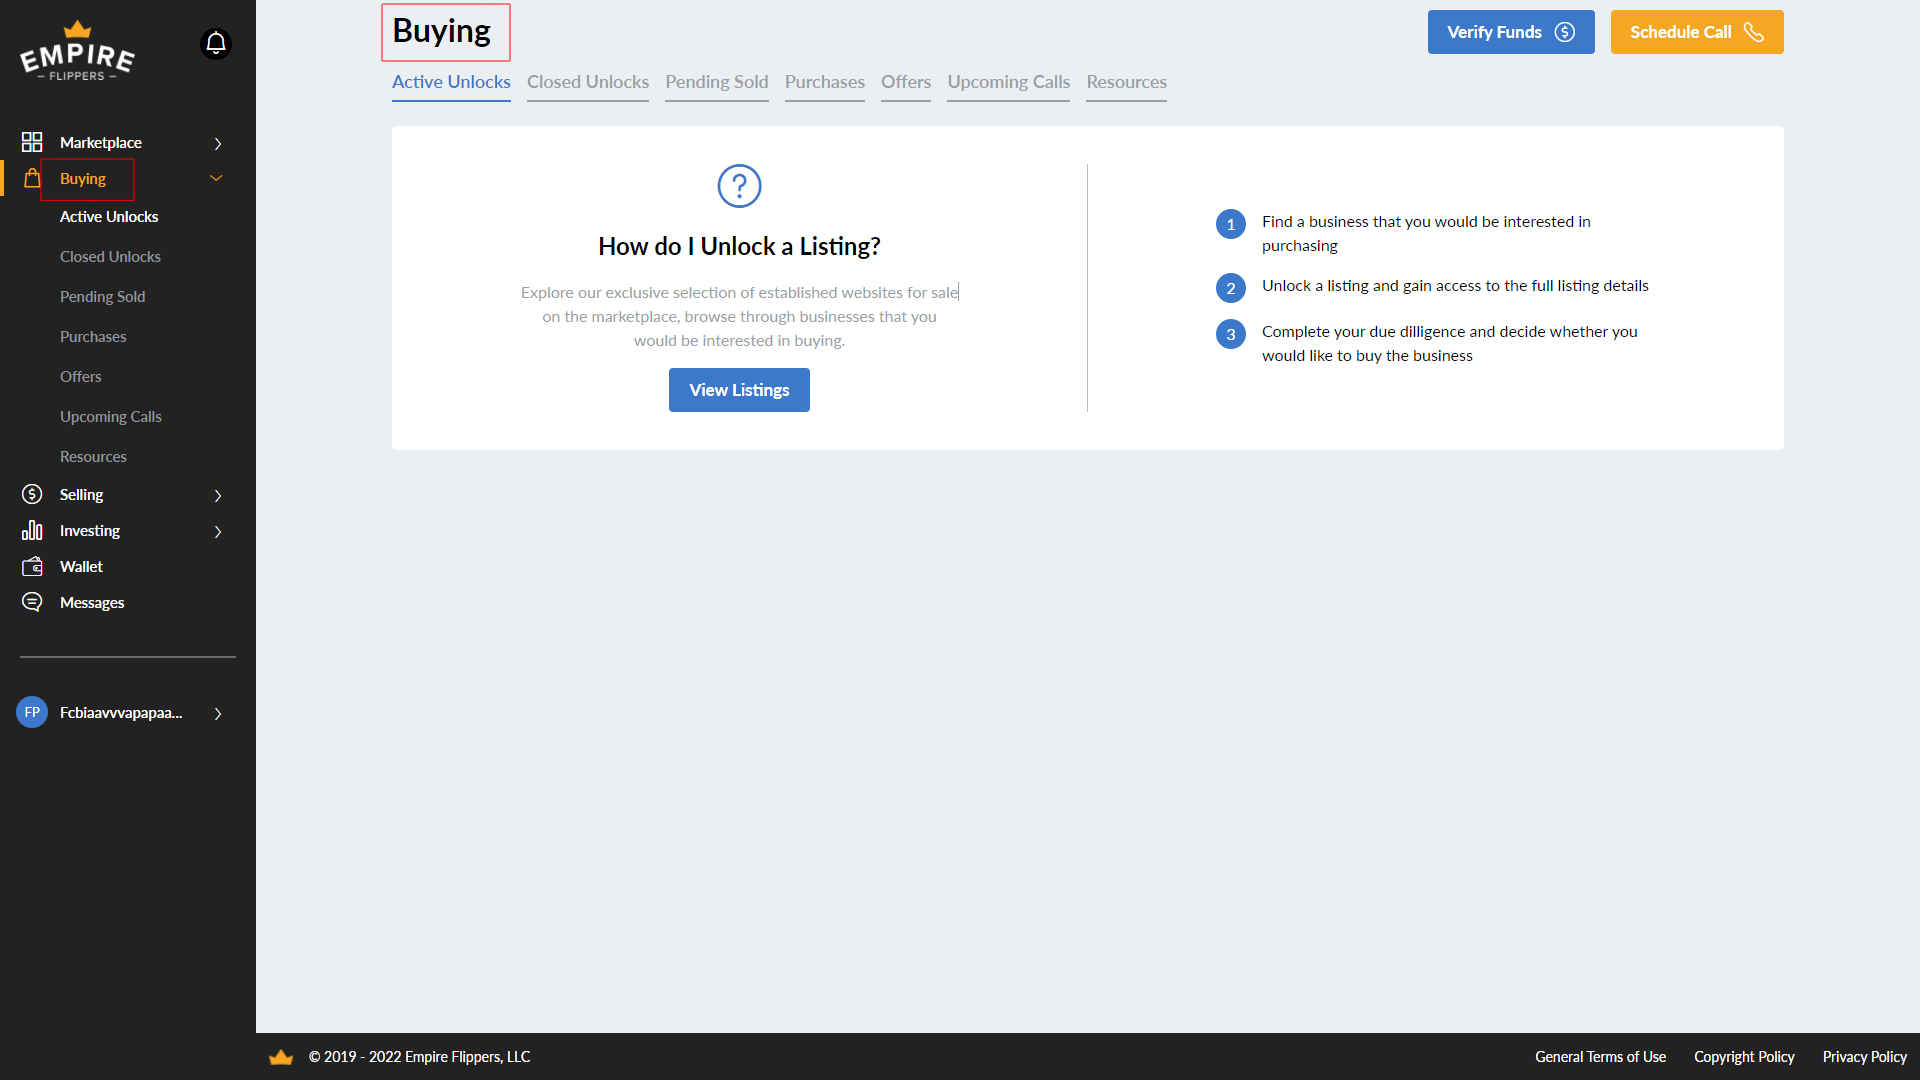Click 'Unlock a listing and gain access' text
This screenshot has width=1920, height=1080.
pyautogui.click(x=1455, y=285)
